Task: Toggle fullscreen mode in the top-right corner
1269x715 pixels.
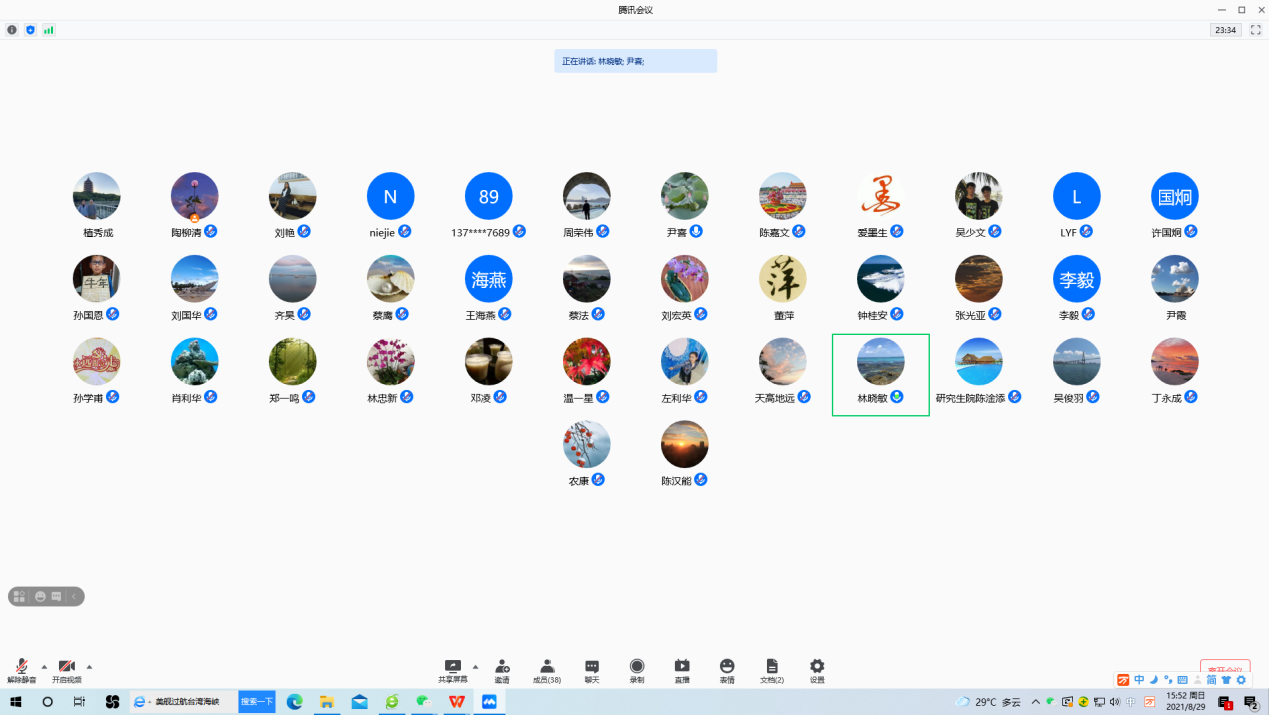Action: [1255, 30]
